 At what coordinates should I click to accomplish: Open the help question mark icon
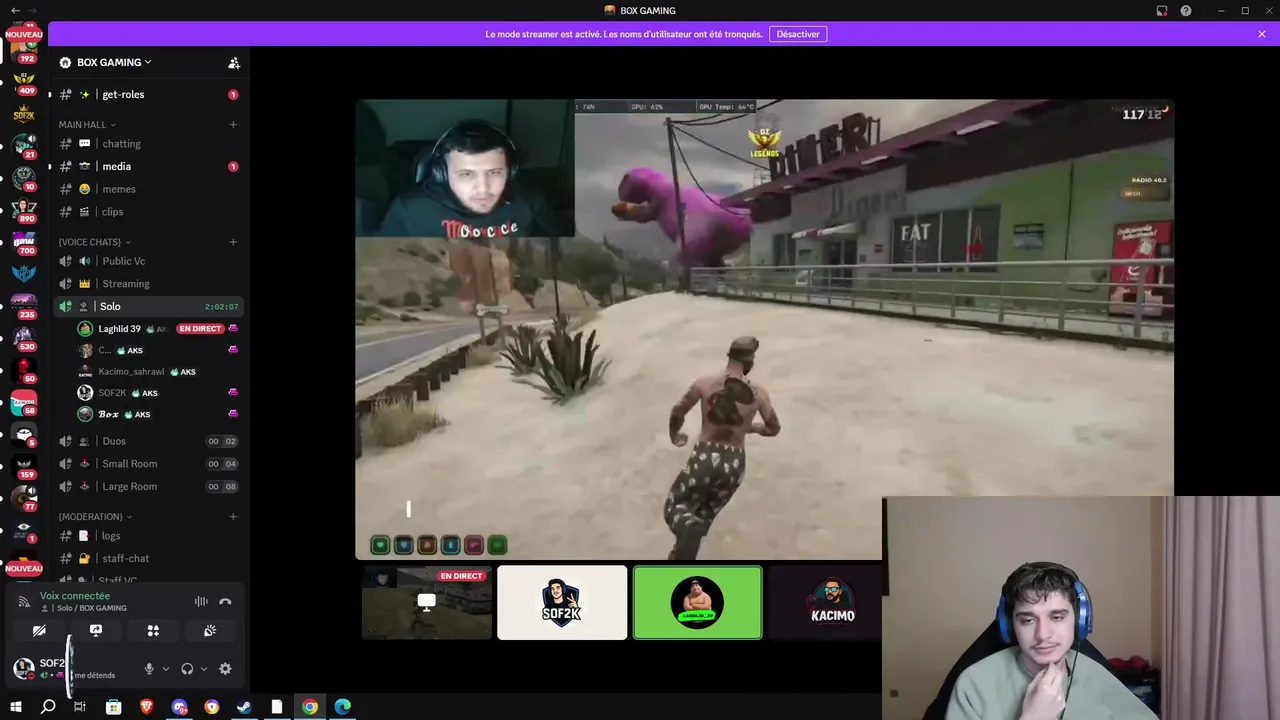(1186, 11)
